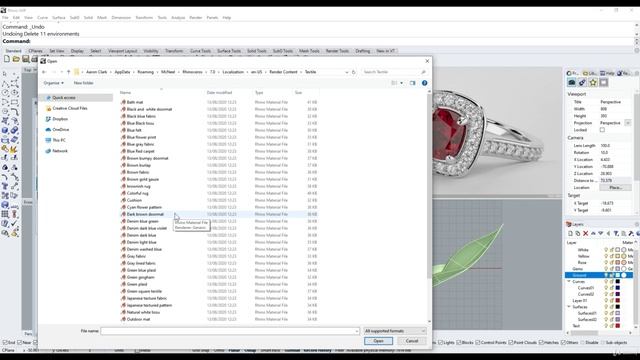The height and width of the screenshot is (360, 640).
Task: Click the new layer icon in Layers panel
Action: point(570,233)
